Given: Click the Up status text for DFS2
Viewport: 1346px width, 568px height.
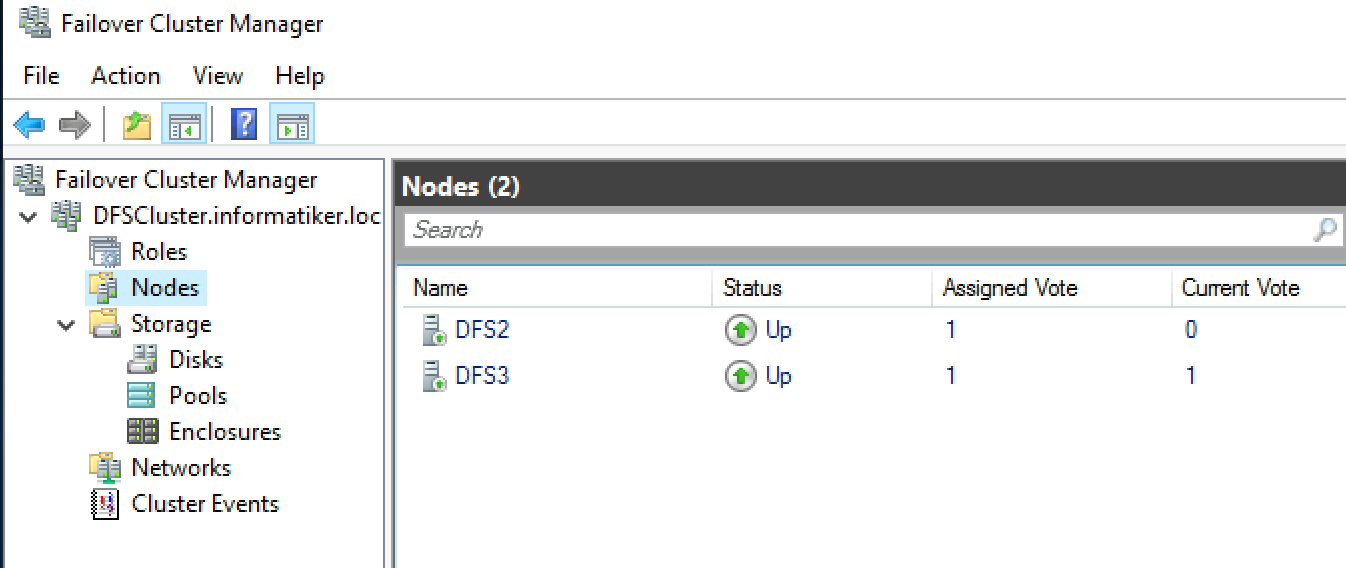Looking at the screenshot, I should (x=778, y=330).
